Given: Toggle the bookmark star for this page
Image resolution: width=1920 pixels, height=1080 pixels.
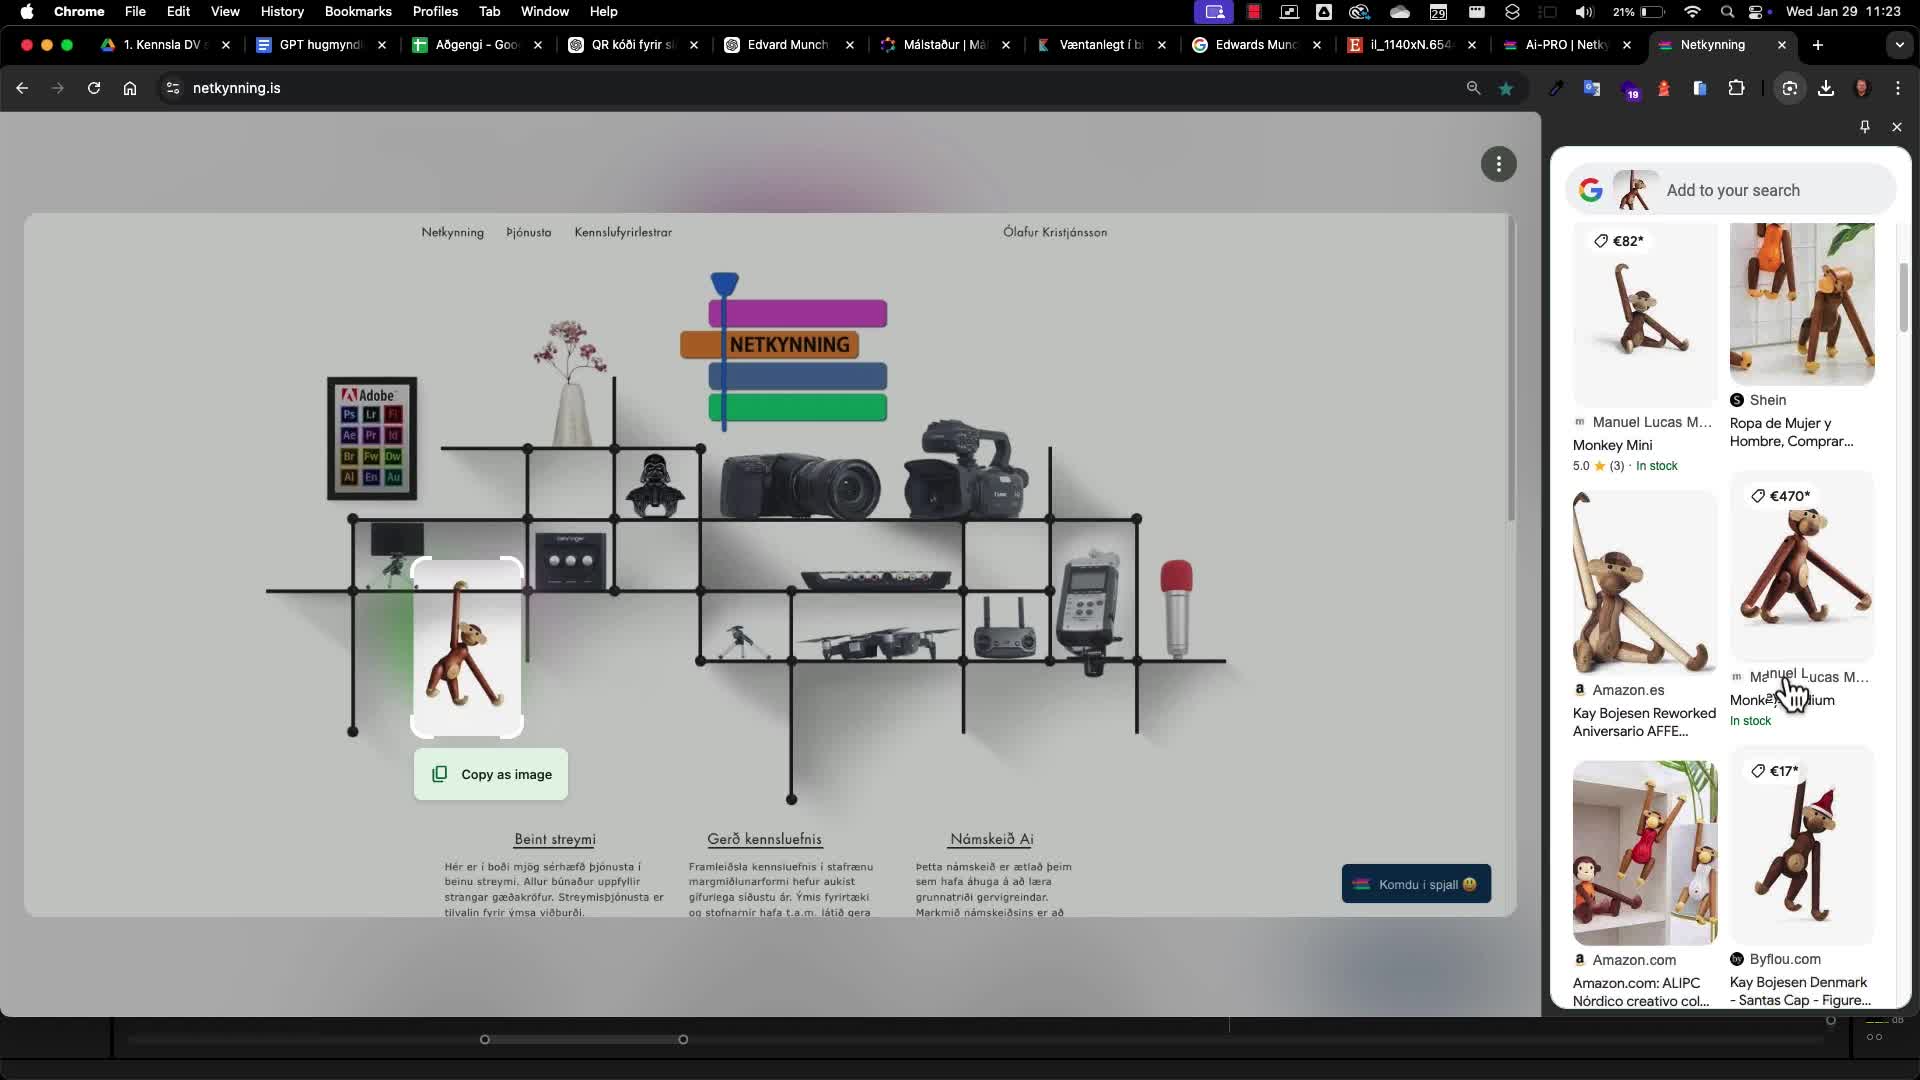Looking at the screenshot, I should click(1506, 88).
